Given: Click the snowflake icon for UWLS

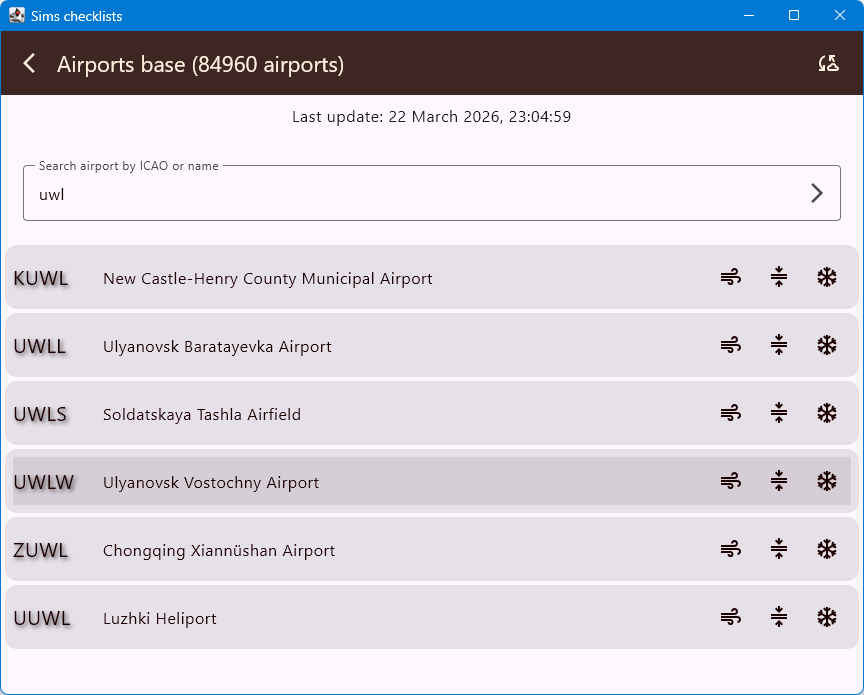Looking at the screenshot, I should 827,413.
